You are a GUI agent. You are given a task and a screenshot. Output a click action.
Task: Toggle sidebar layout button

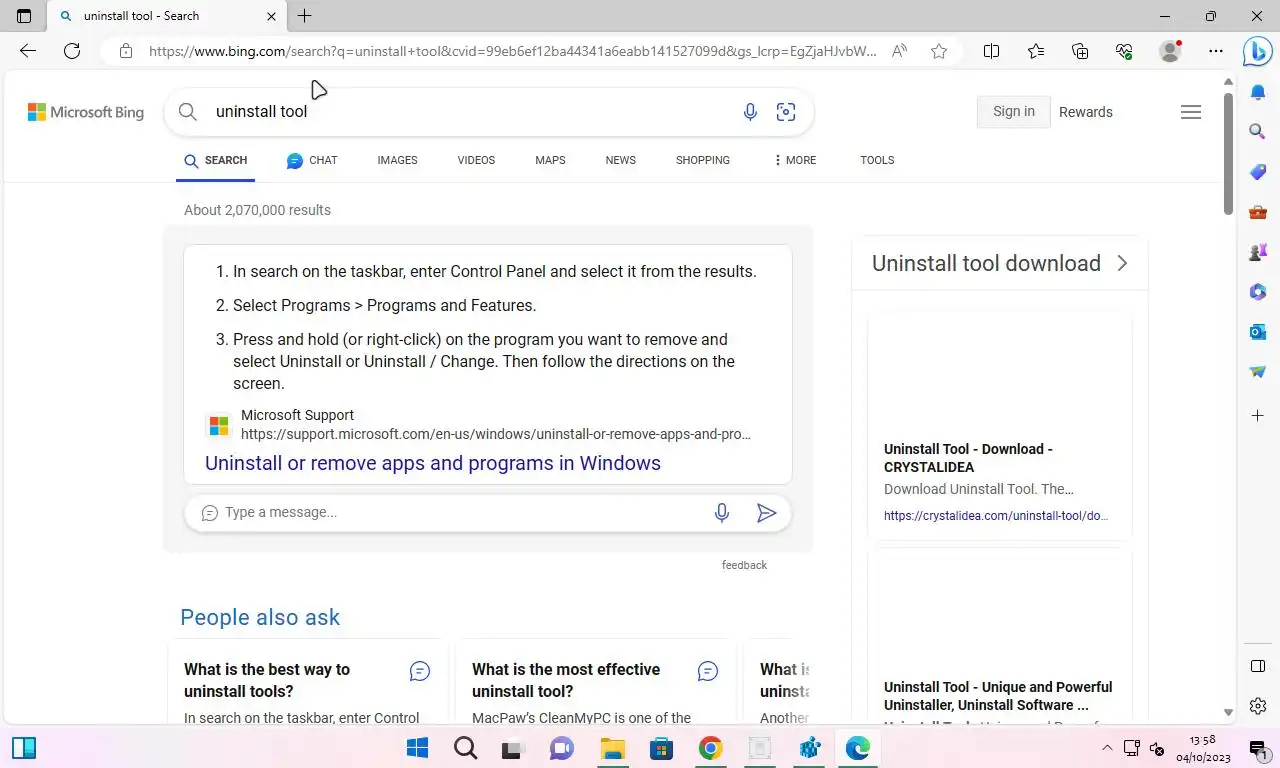[1258, 666]
